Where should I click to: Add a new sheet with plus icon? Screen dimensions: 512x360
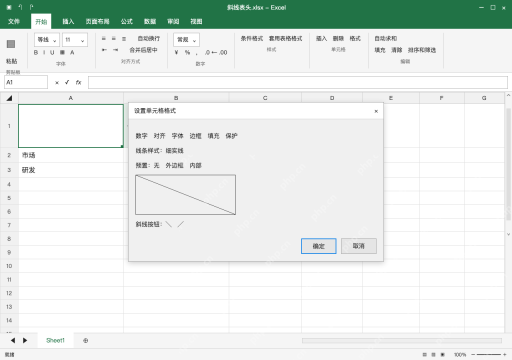click(x=86, y=341)
